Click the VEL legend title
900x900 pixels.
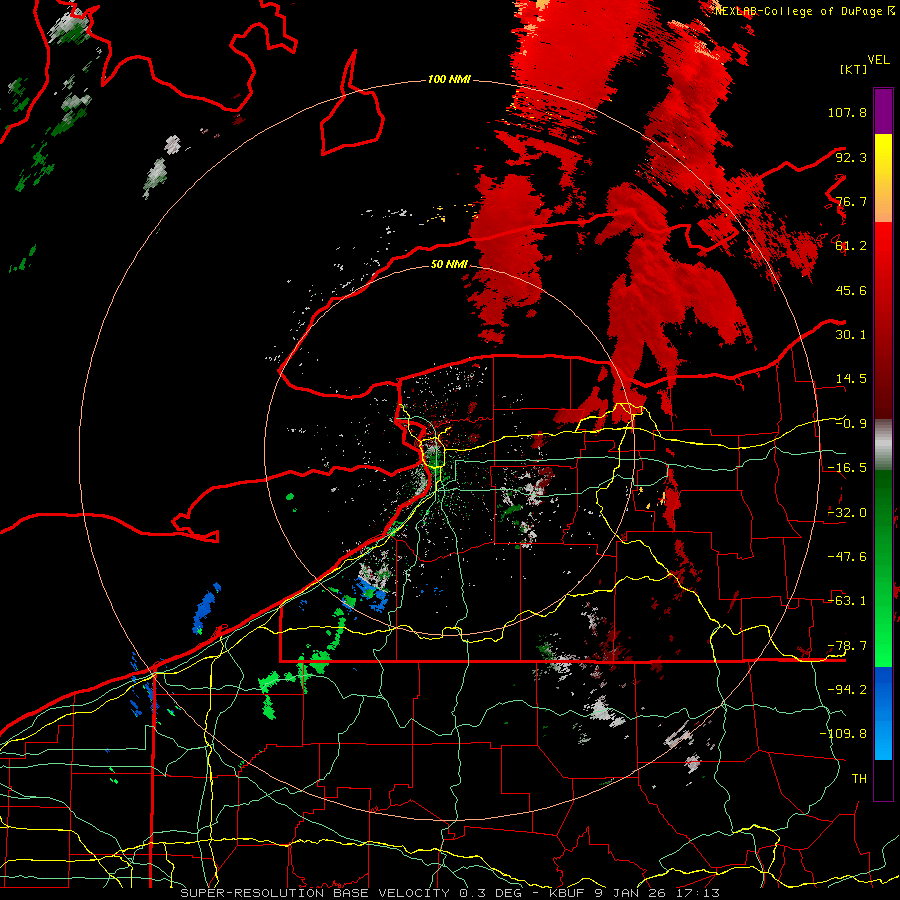pos(878,60)
